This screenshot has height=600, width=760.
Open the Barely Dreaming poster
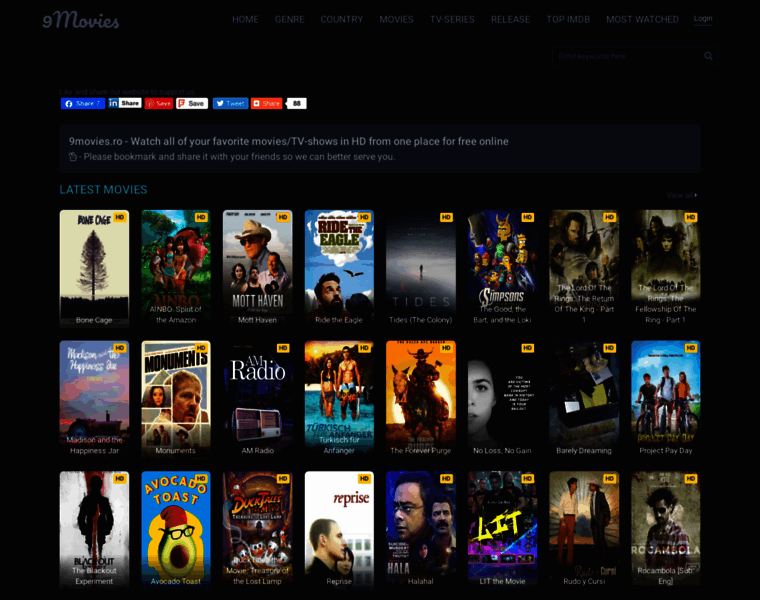click(x=584, y=399)
